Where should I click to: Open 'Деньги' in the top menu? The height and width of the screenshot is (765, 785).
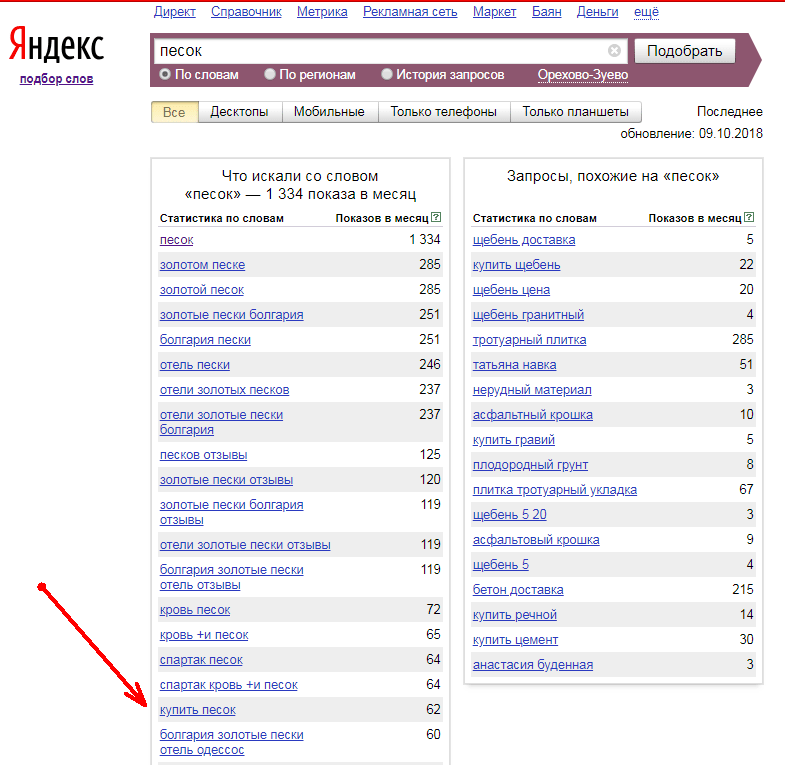(x=597, y=12)
